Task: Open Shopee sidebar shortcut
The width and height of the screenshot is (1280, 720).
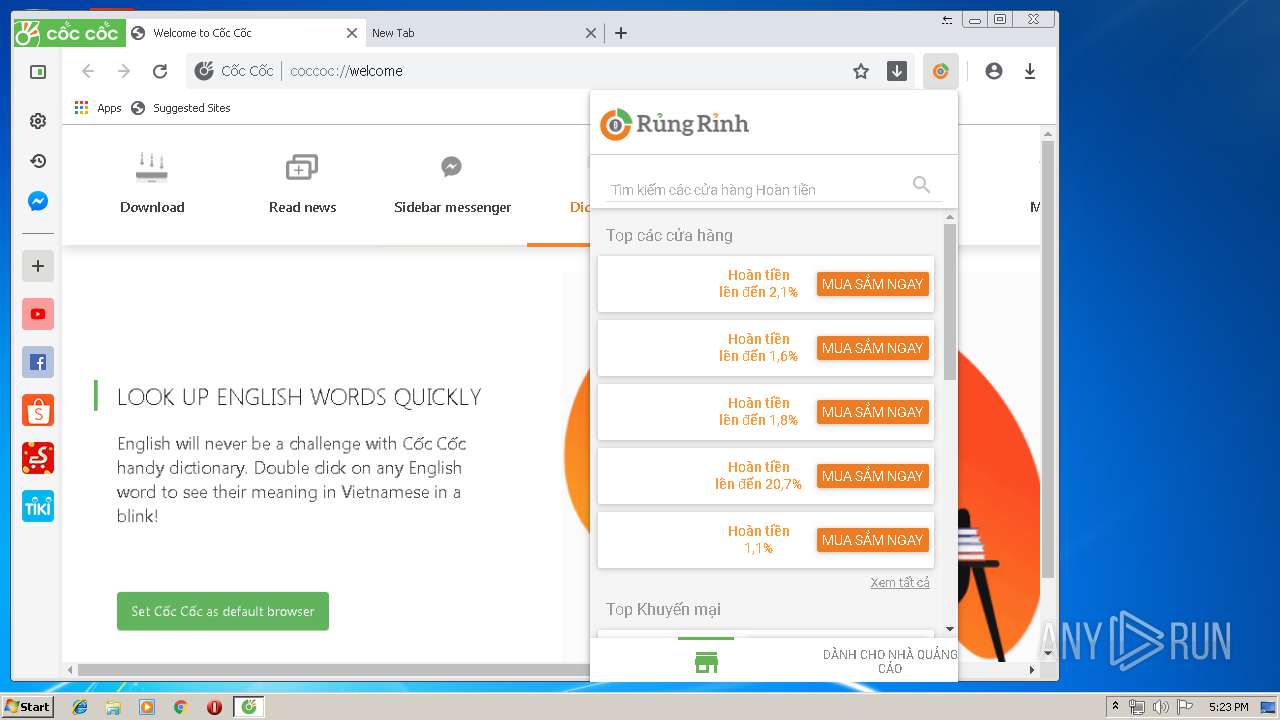Action: [x=38, y=410]
